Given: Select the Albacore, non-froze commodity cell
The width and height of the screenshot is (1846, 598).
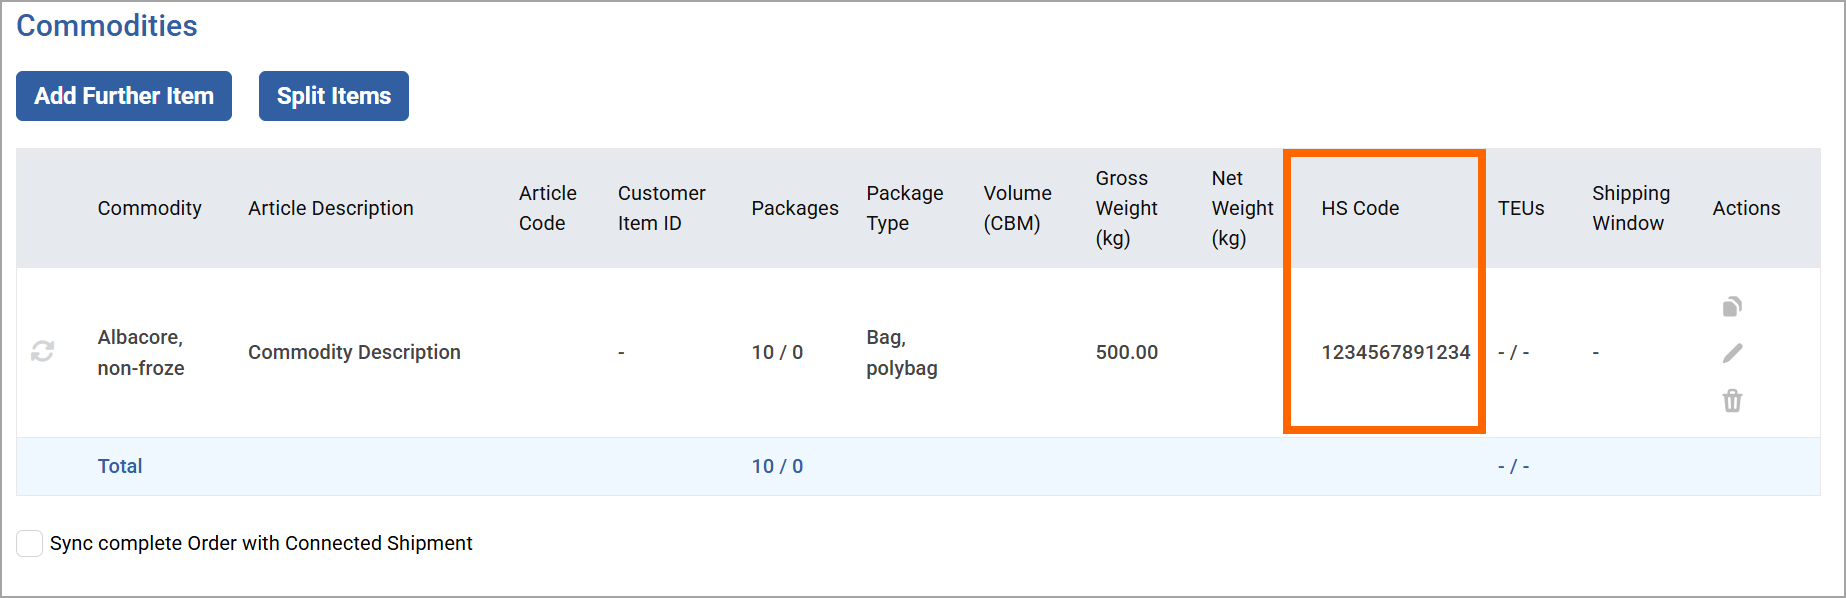Looking at the screenshot, I should click(141, 352).
